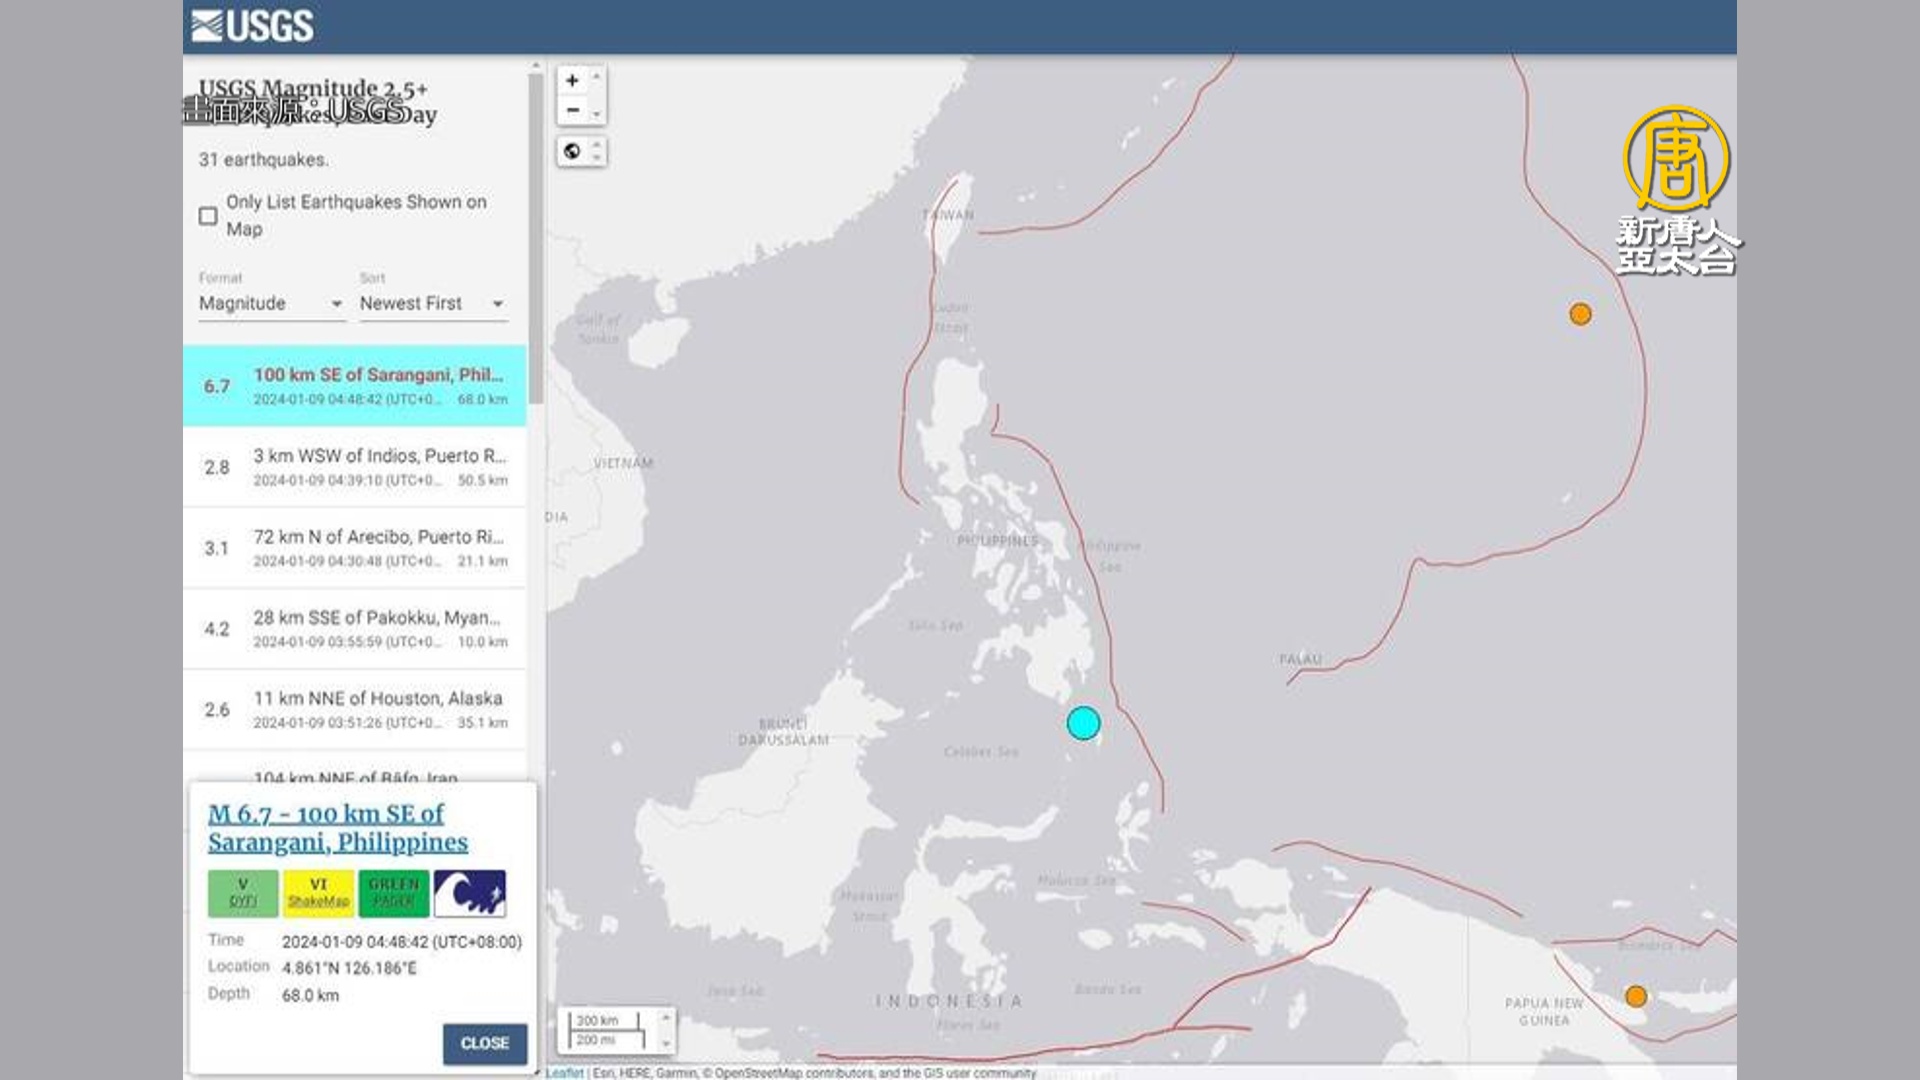1920x1080 pixels.
Task: Click the map zoom out minus button
Action: [572, 111]
